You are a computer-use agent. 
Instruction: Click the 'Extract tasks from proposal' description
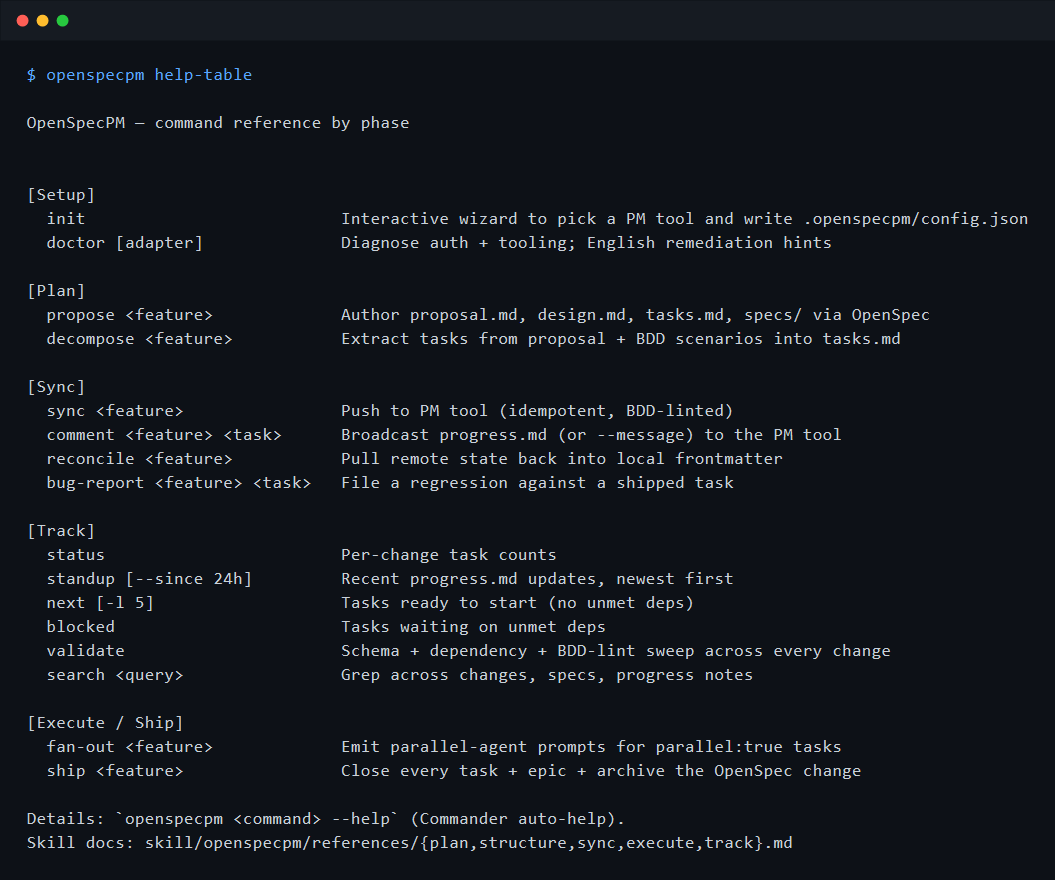point(620,339)
